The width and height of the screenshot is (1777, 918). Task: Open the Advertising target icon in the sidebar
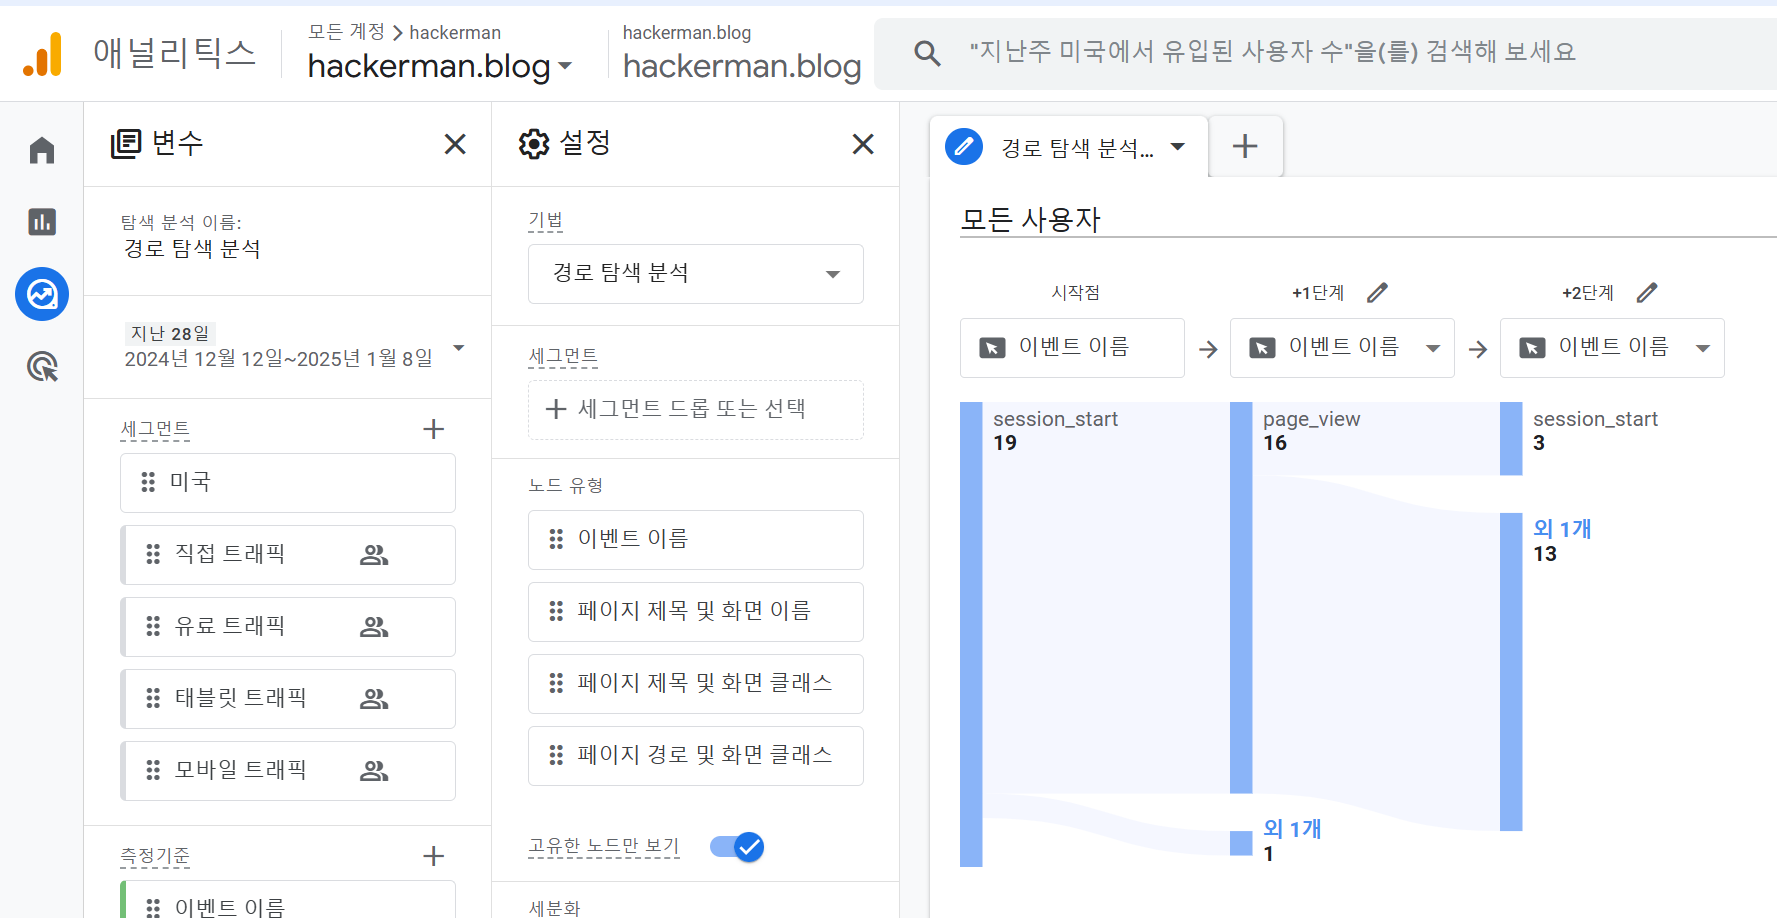tap(42, 366)
